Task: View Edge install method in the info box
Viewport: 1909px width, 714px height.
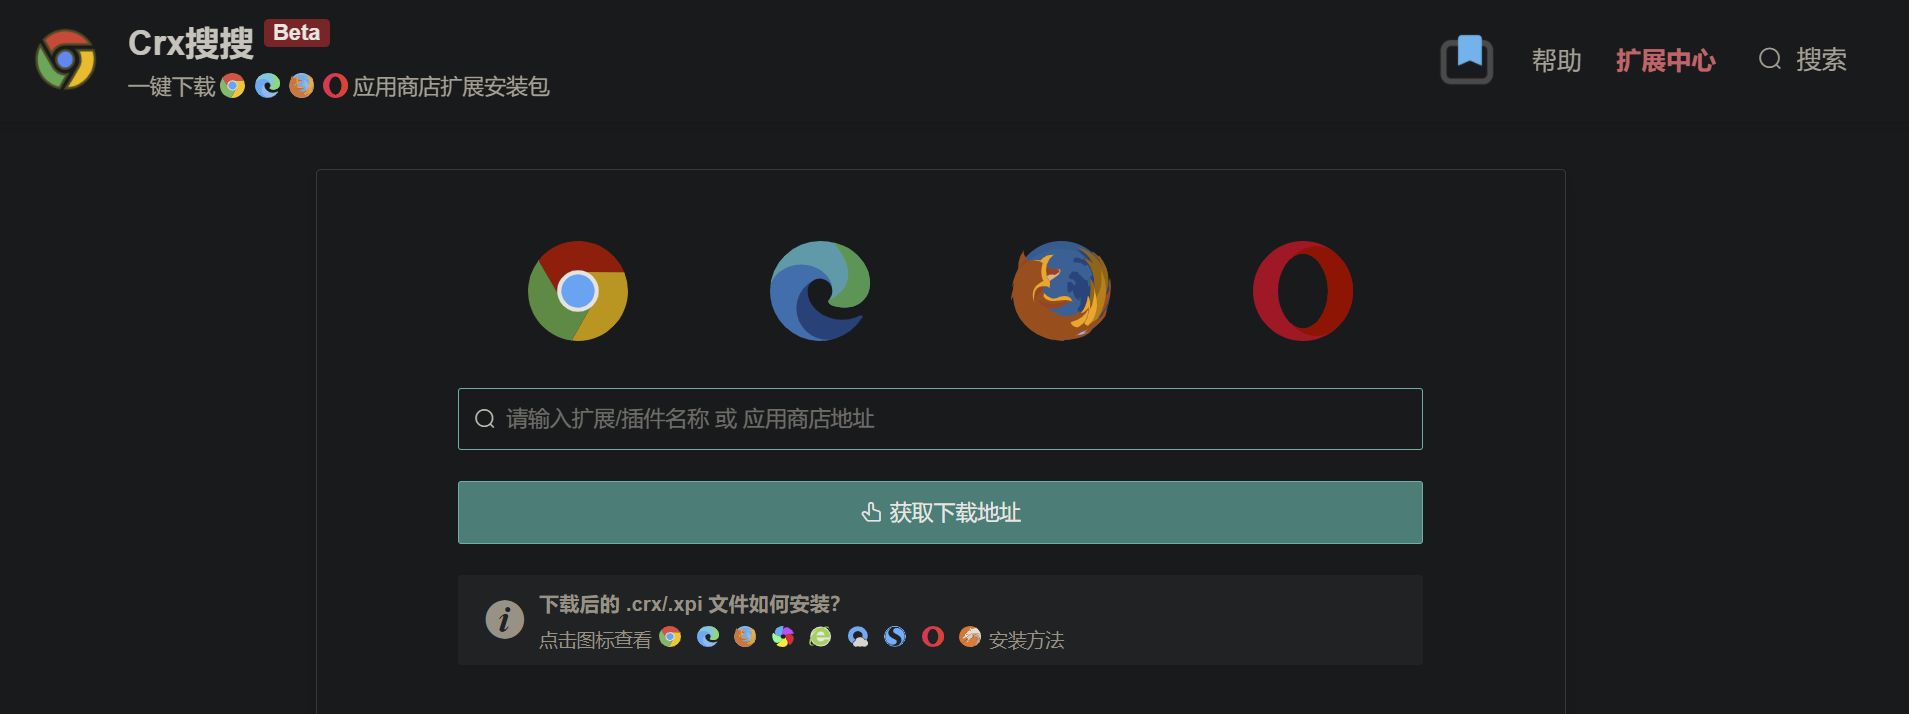Action: click(708, 637)
